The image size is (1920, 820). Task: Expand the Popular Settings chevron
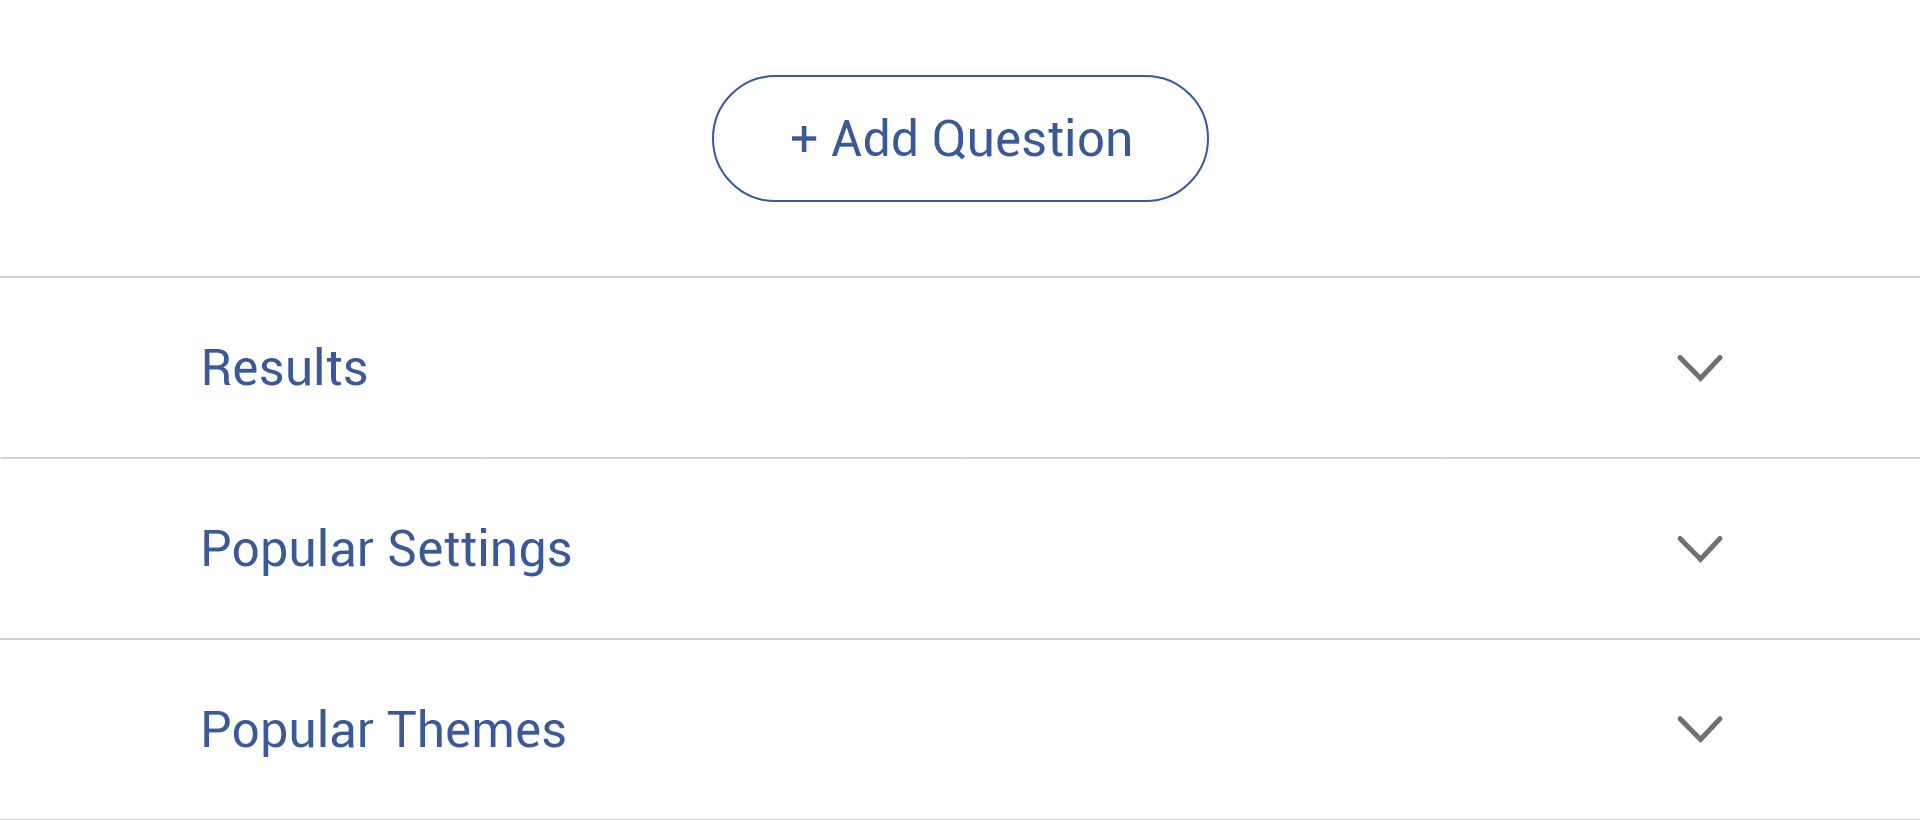1699,549
